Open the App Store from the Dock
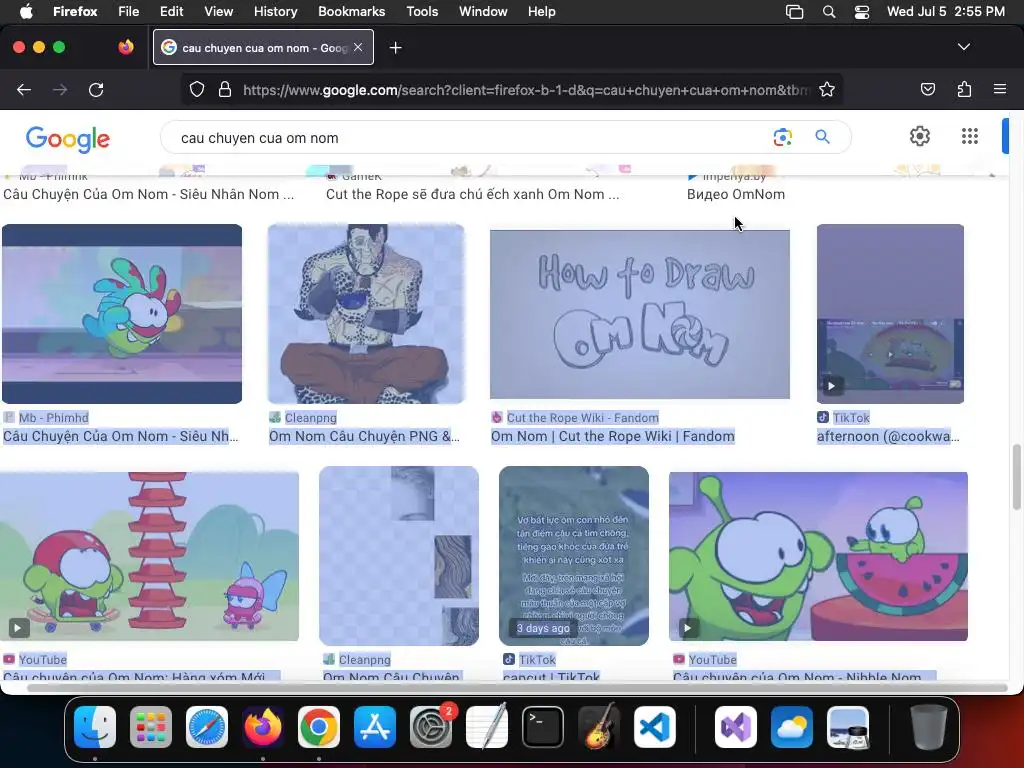 click(375, 727)
